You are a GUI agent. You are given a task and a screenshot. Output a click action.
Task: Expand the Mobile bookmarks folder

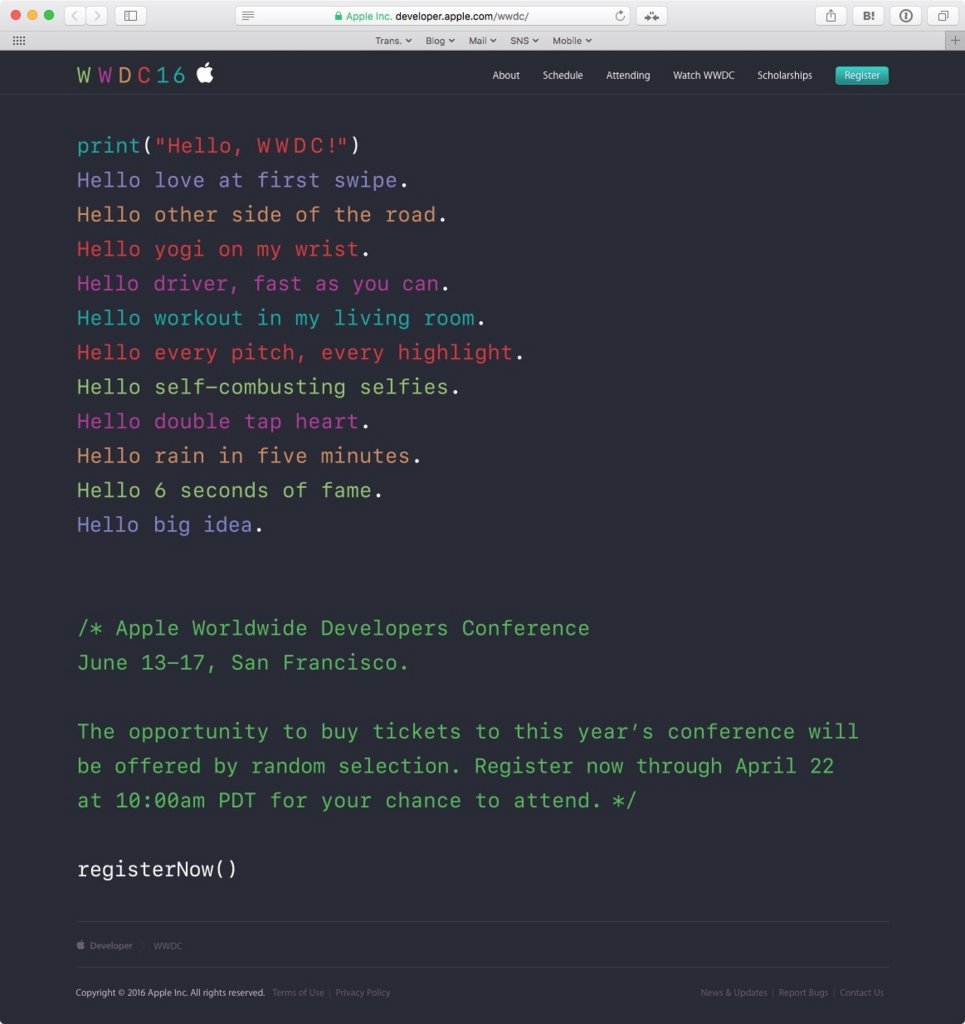pyautogui.click(x=572, y=40)
